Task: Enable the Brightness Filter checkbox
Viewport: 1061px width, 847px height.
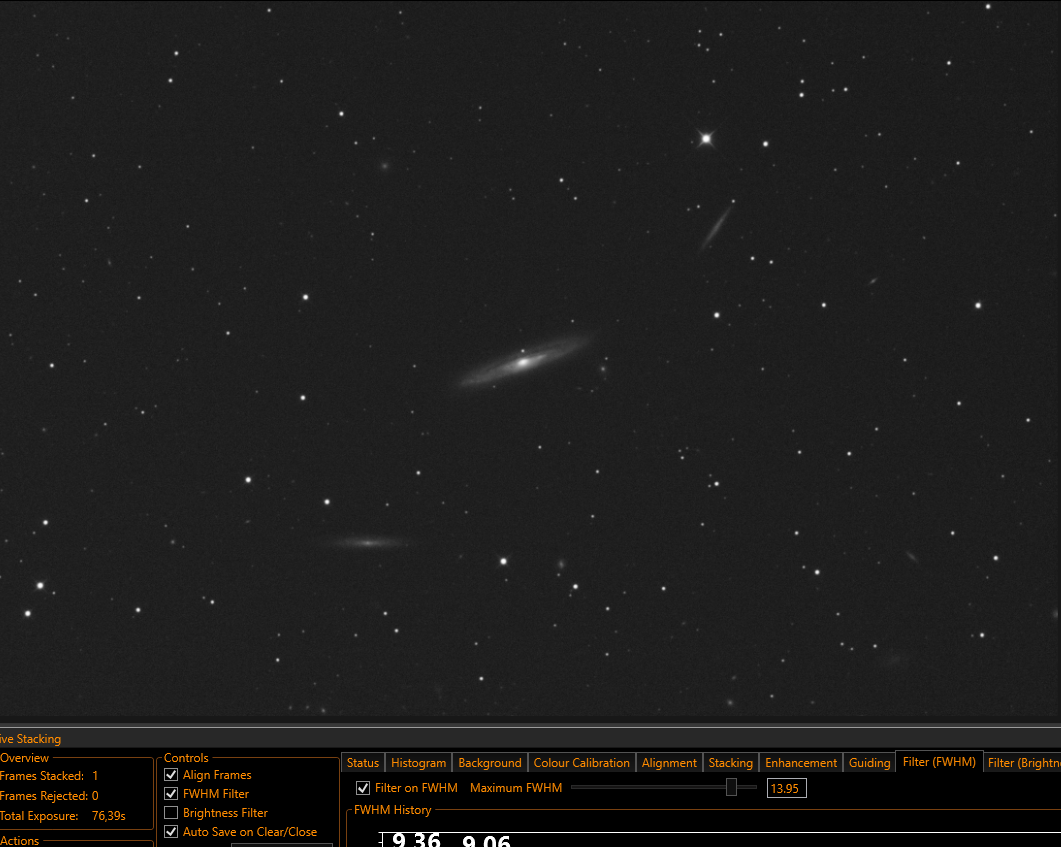Action: tap(171, 812)
